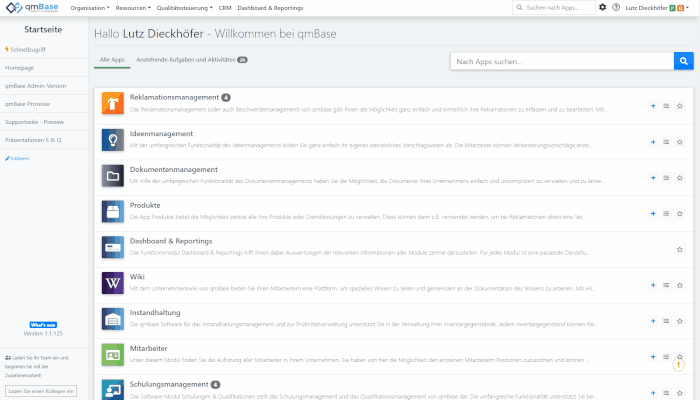Click plus icon in Wiki row
The height and width of the screenshot is (400, 700).
point(653,285)
